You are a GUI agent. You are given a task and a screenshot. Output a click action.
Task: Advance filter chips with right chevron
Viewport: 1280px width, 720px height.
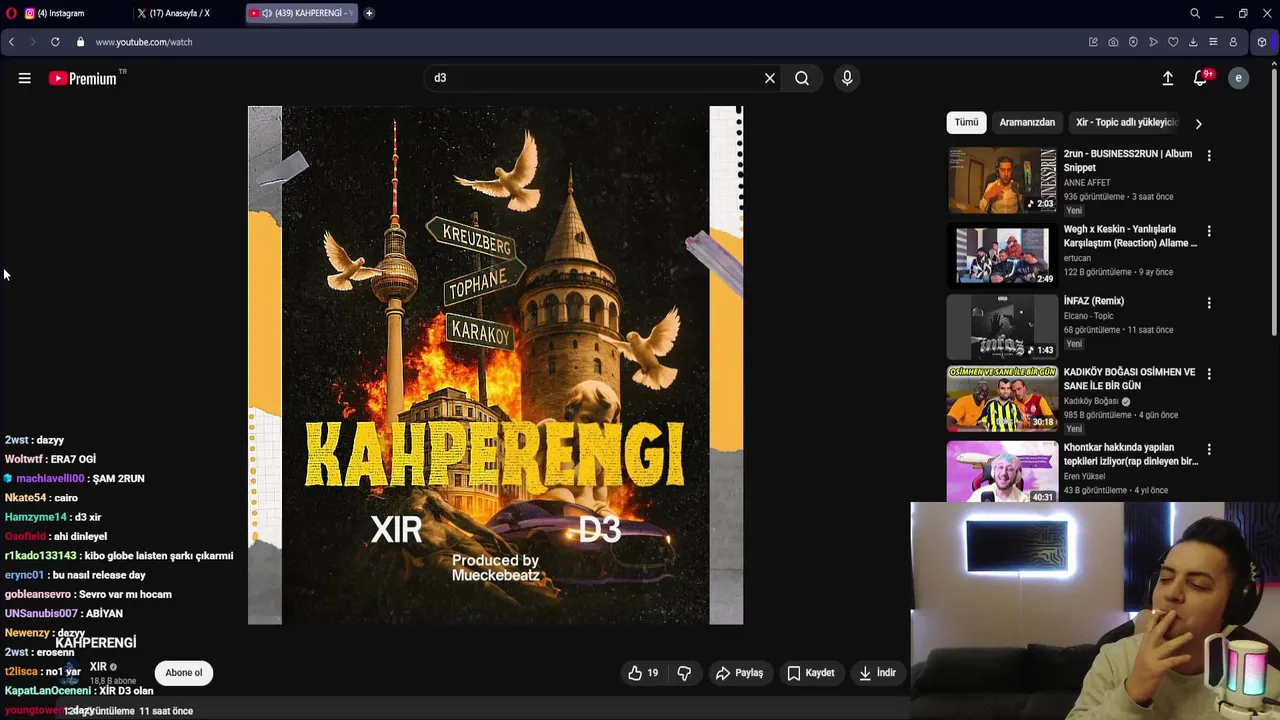(1198, 123)
